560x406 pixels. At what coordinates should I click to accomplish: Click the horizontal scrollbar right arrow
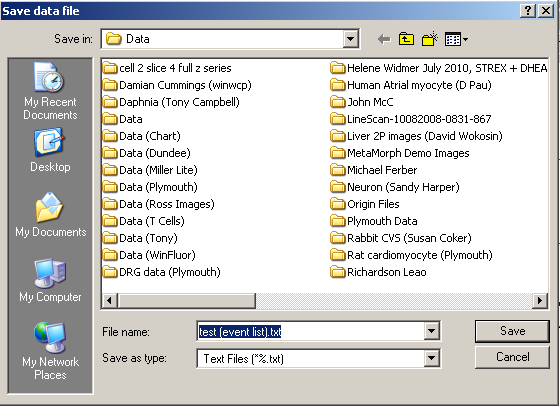click(540, 300)
